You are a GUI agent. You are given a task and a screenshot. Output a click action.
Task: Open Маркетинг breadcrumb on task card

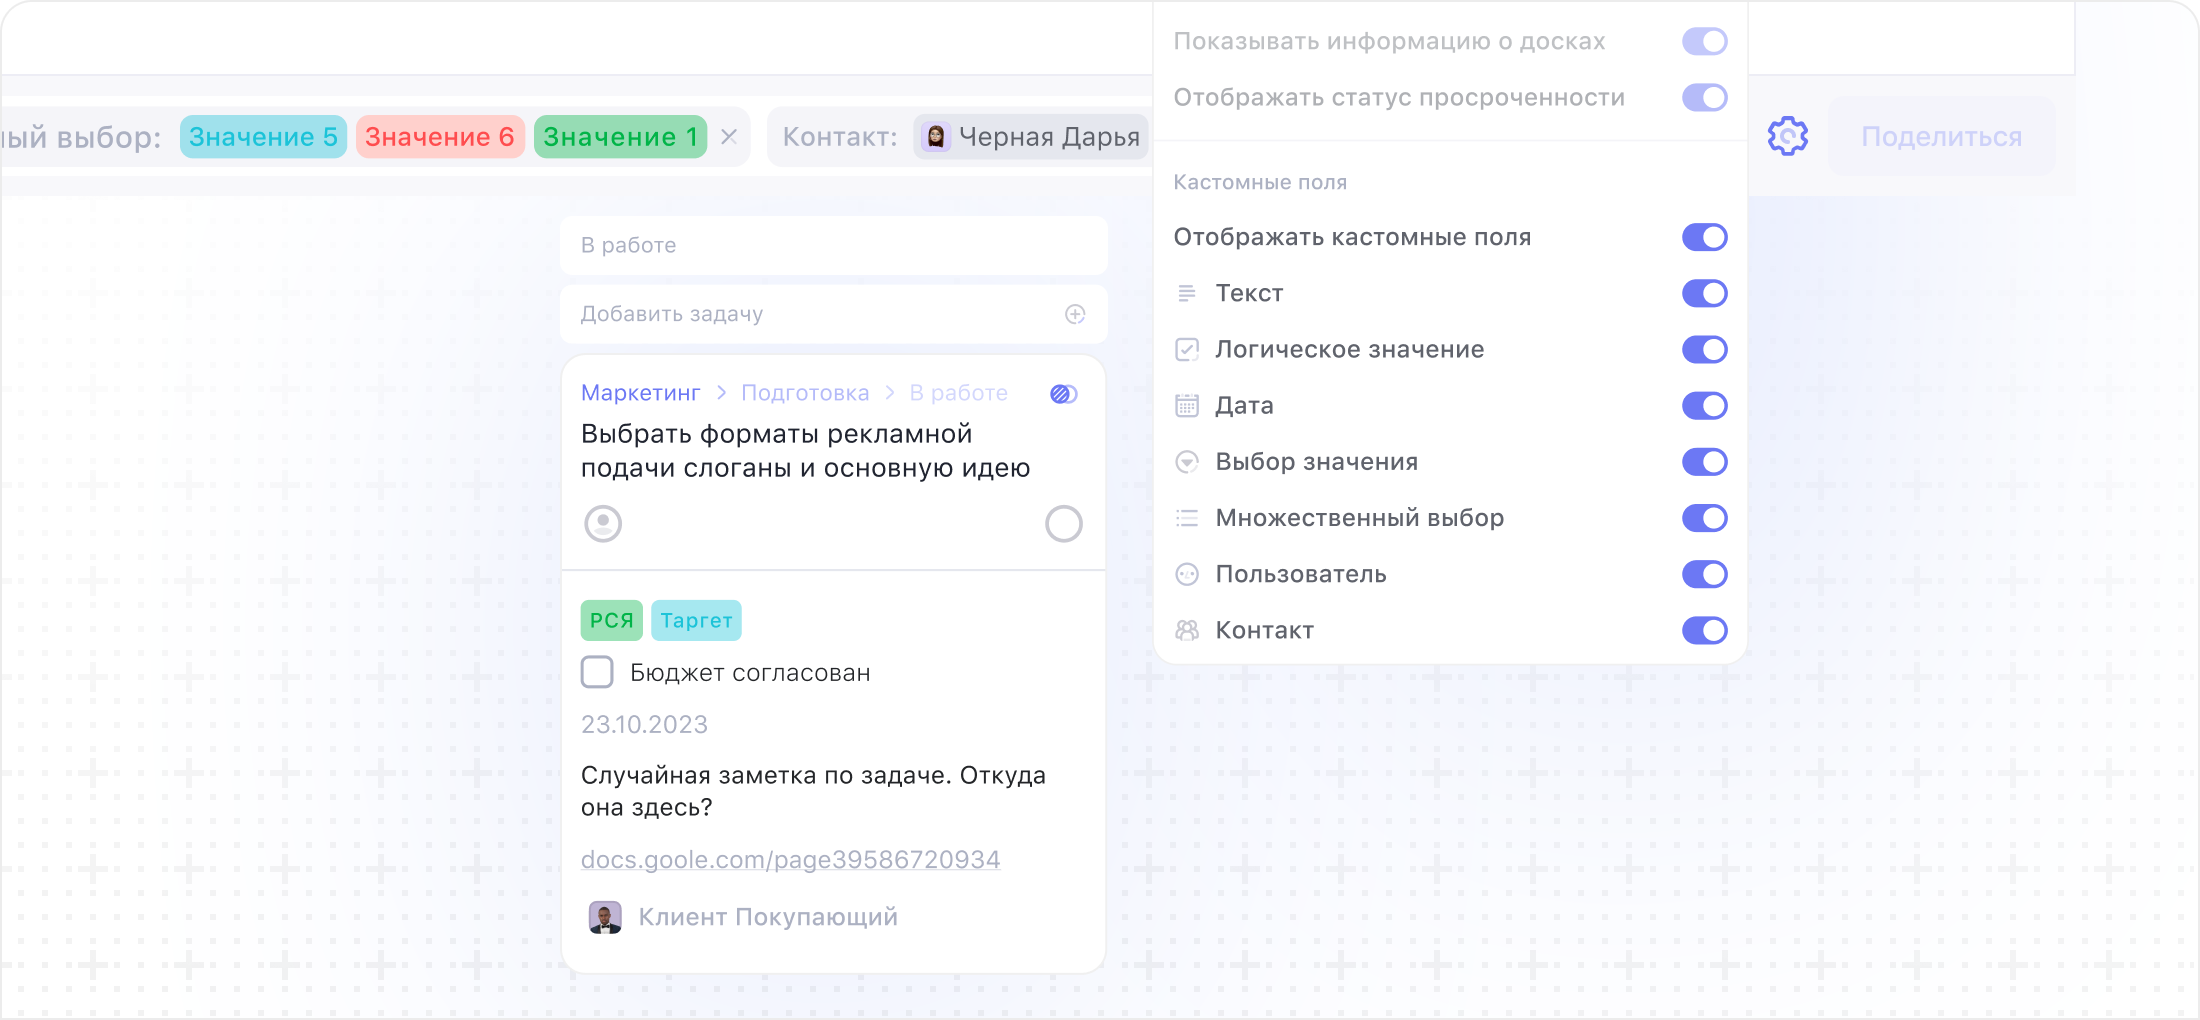(640, 393)
